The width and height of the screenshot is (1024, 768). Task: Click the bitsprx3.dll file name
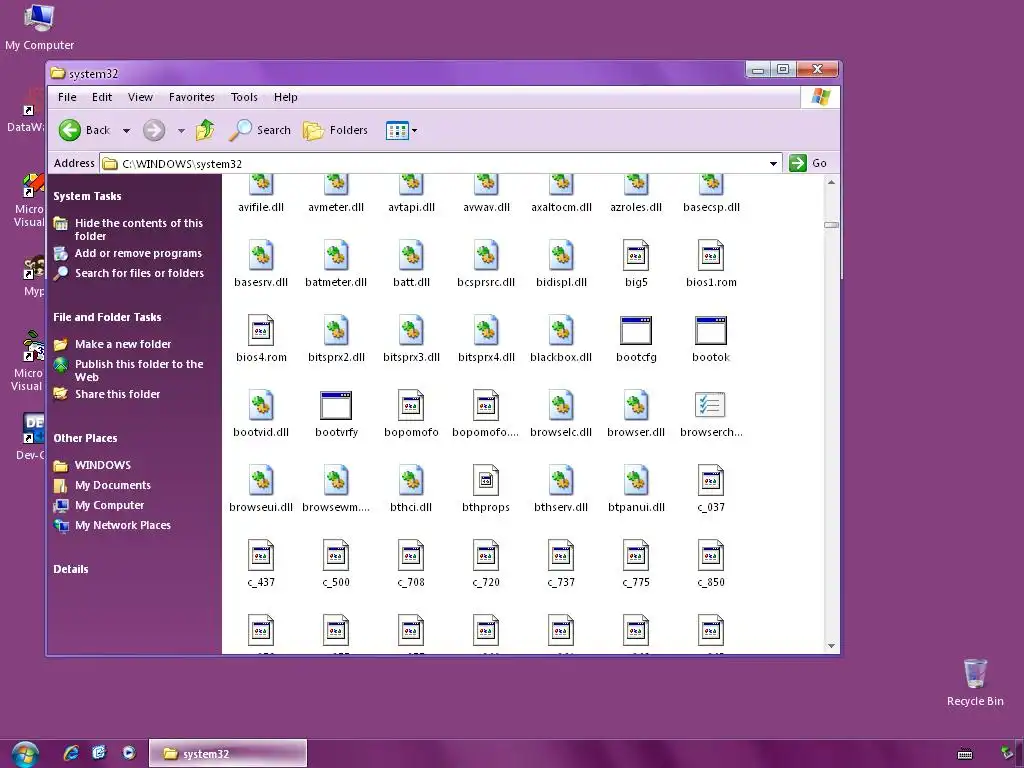(x=411, y=357)
